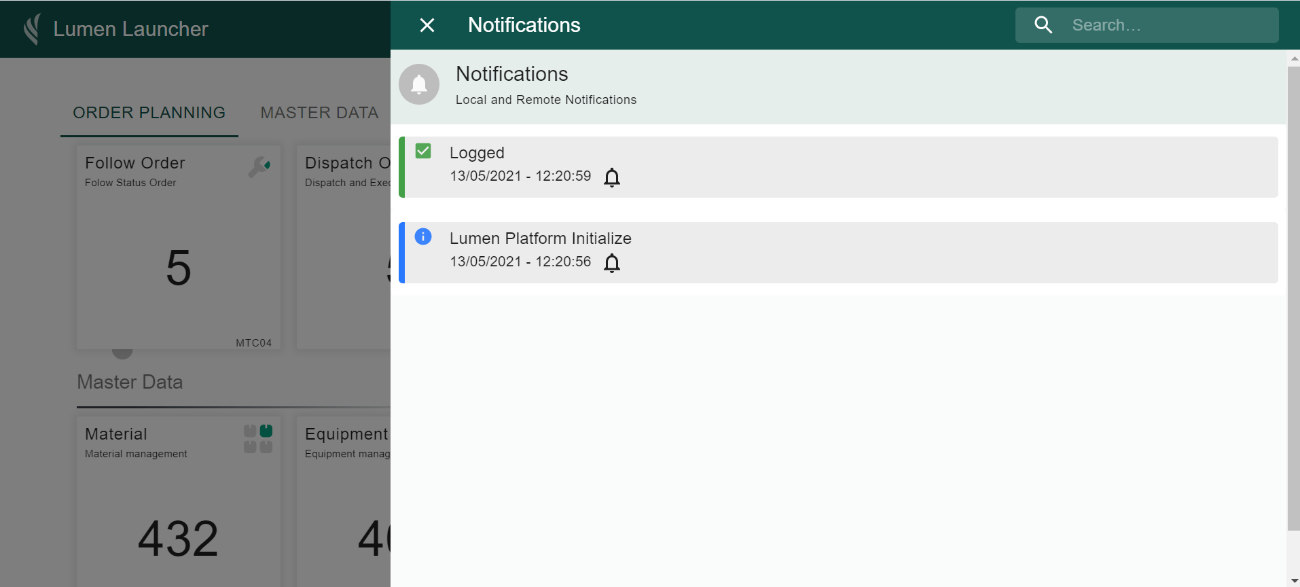Click the Lumen Launcher title

pyautogui.click(x=130, y=29)
